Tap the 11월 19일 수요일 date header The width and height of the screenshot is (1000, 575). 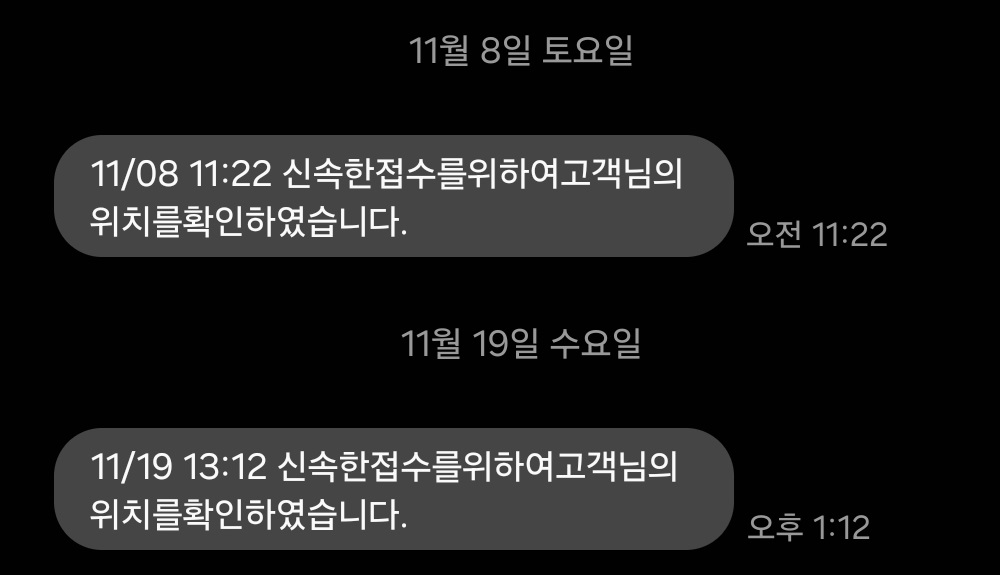click(x=520, y=344)
